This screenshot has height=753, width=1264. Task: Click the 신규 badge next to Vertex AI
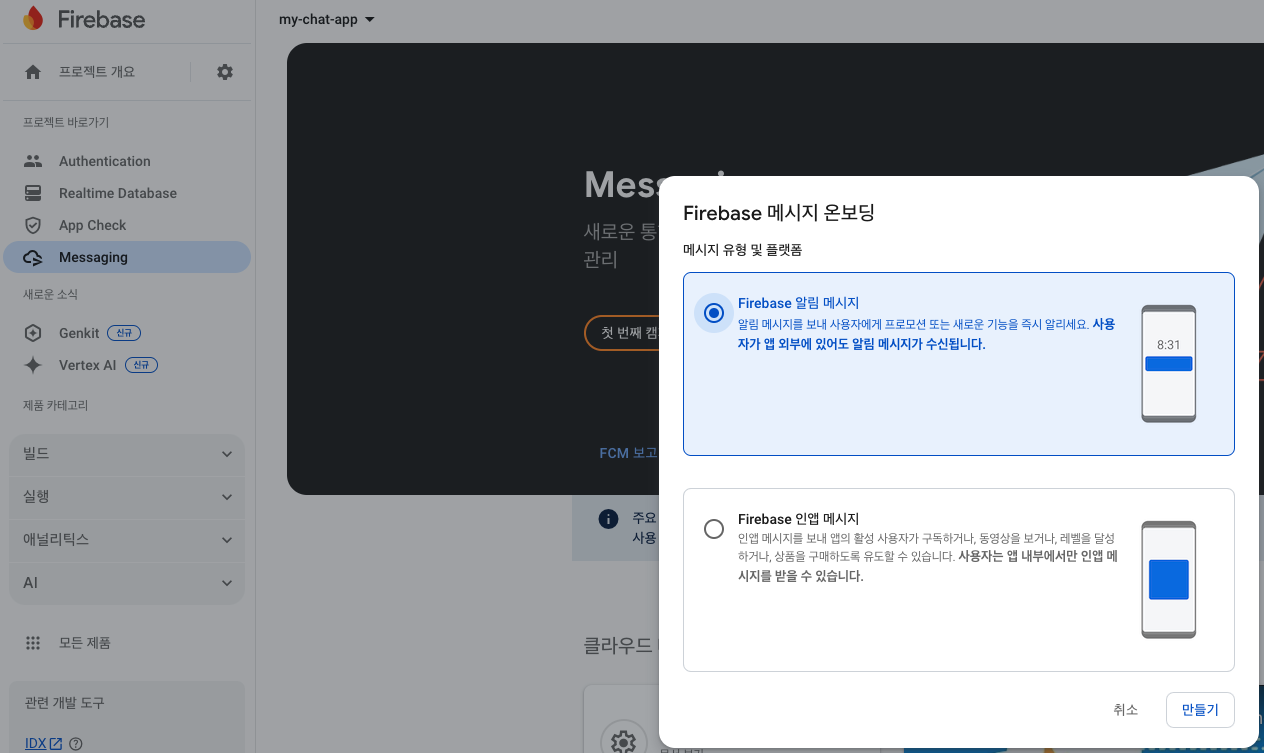click(x=141, y=365)
